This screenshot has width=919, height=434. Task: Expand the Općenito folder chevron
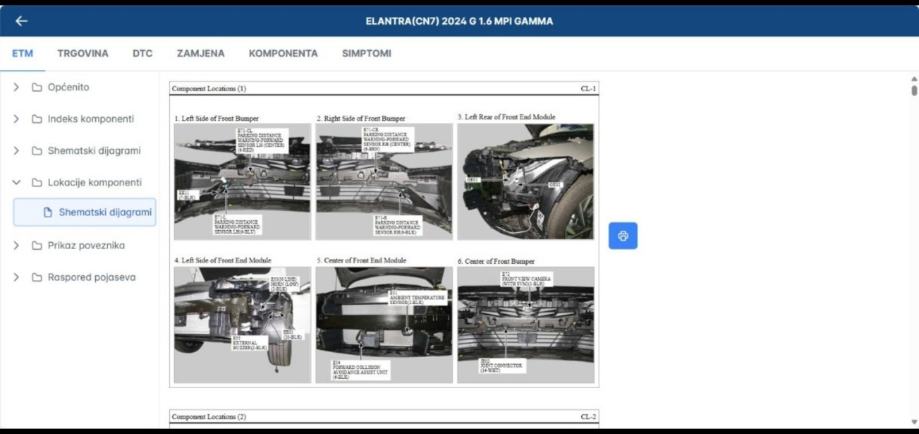click(x=16, y=87)
